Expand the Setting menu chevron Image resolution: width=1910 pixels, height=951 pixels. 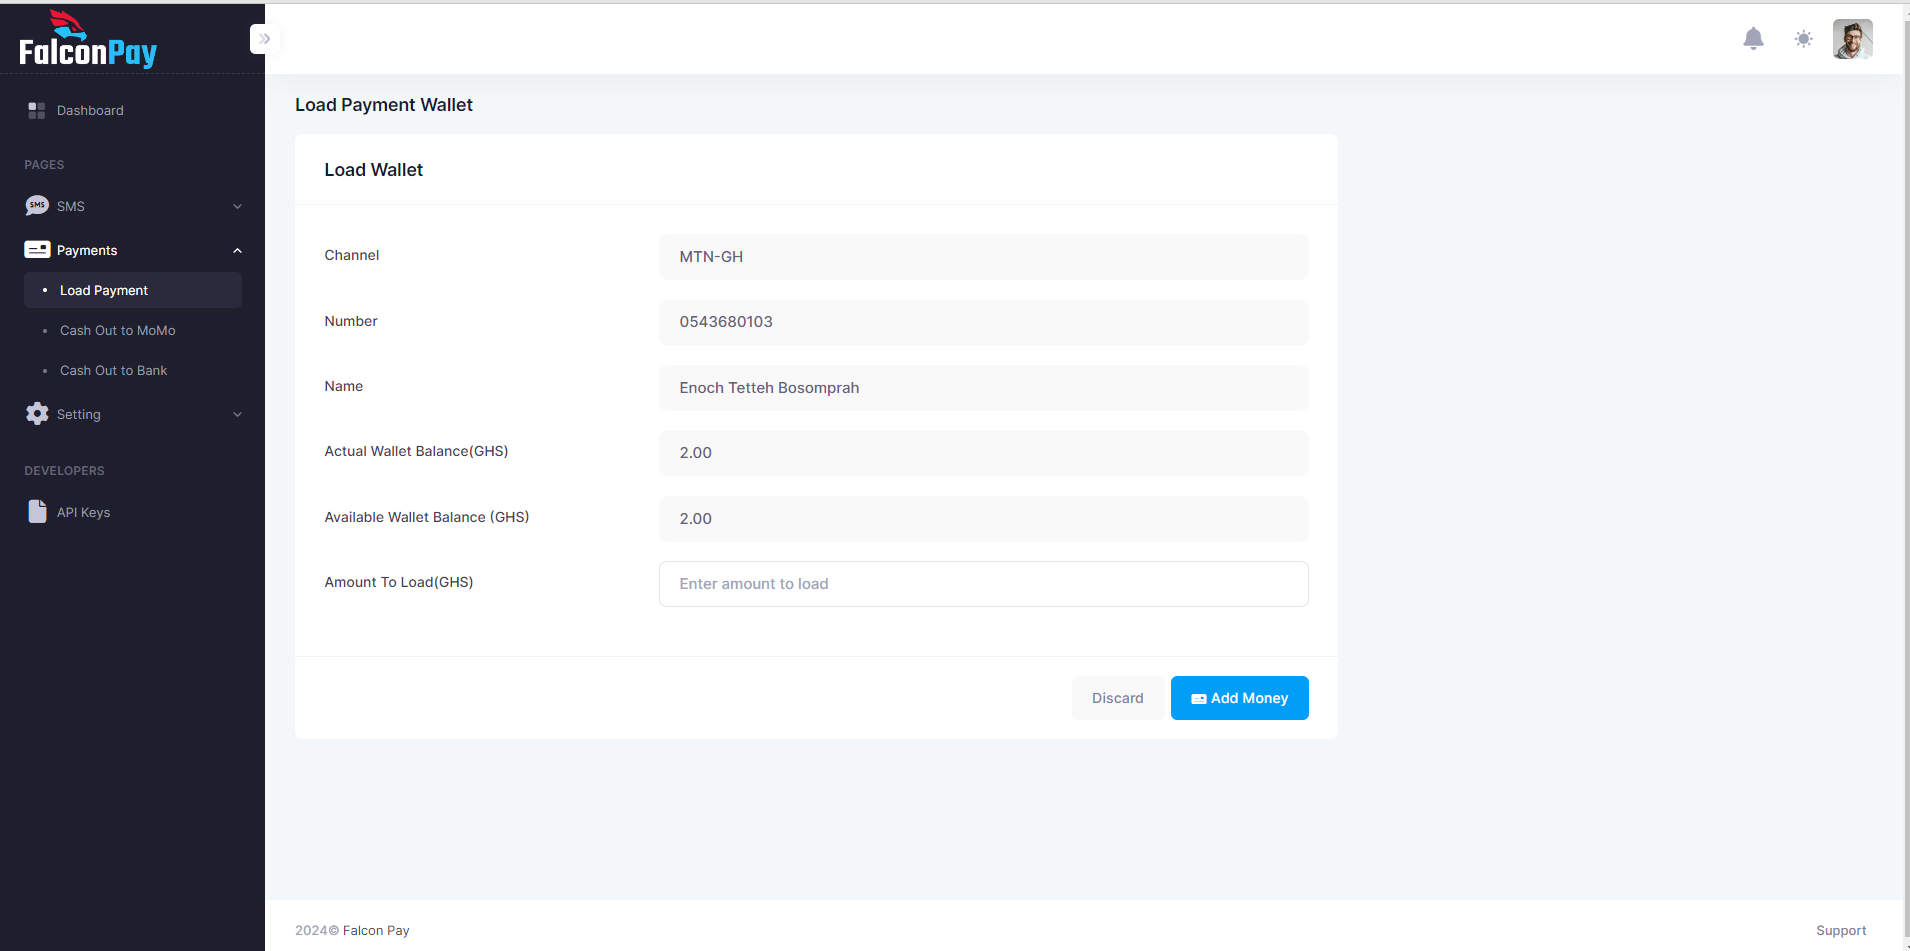237,413
